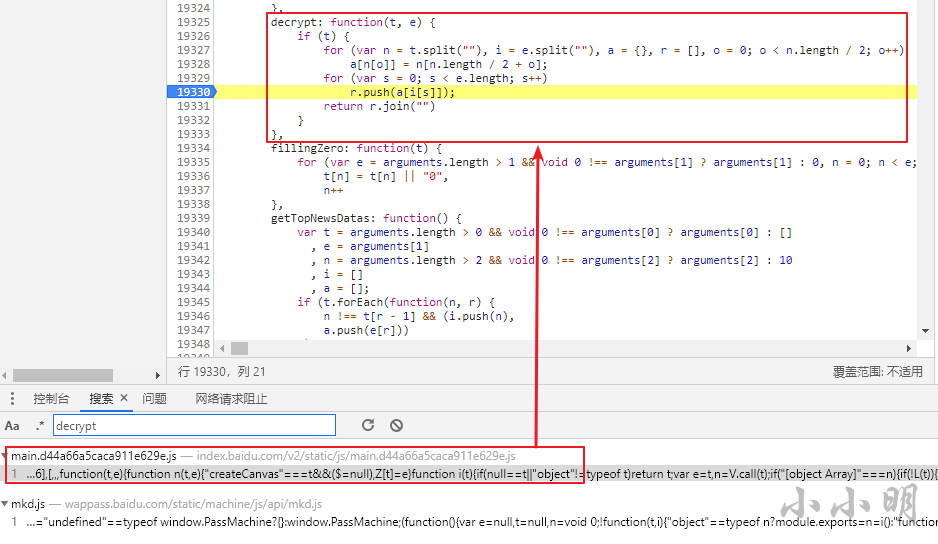The width and height of the screenshot is (938, 544).
Task: Click the left navigator pane scrollbar thumb
Action: click(63, 375)
